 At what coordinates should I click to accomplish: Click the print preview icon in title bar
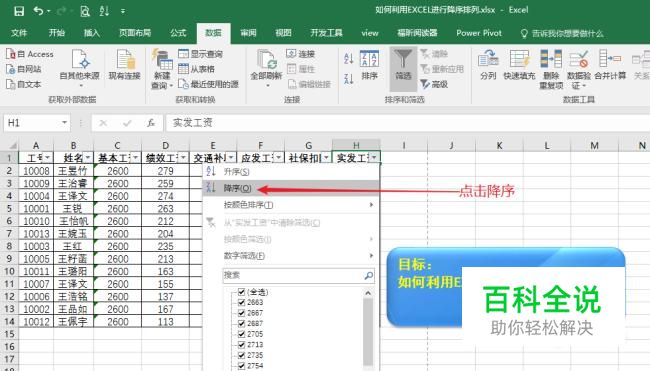pos(85,11)
